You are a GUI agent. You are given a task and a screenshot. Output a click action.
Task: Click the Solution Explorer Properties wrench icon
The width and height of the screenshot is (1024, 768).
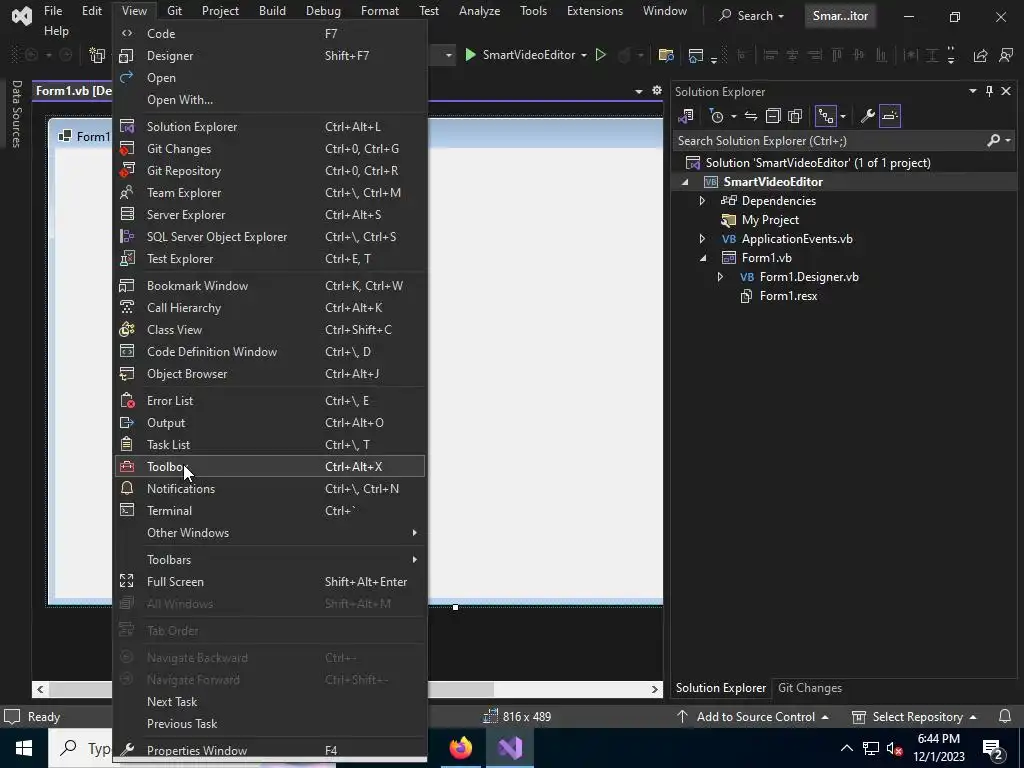point(867,116)
